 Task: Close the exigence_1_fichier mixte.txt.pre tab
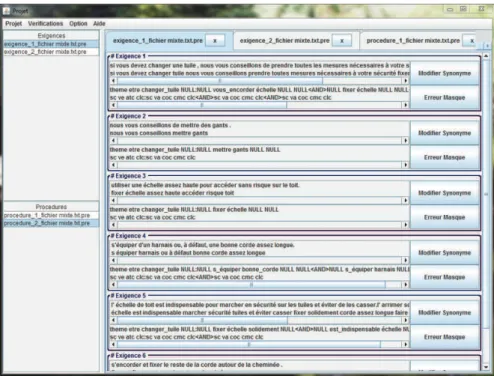(x=215, y=41)
